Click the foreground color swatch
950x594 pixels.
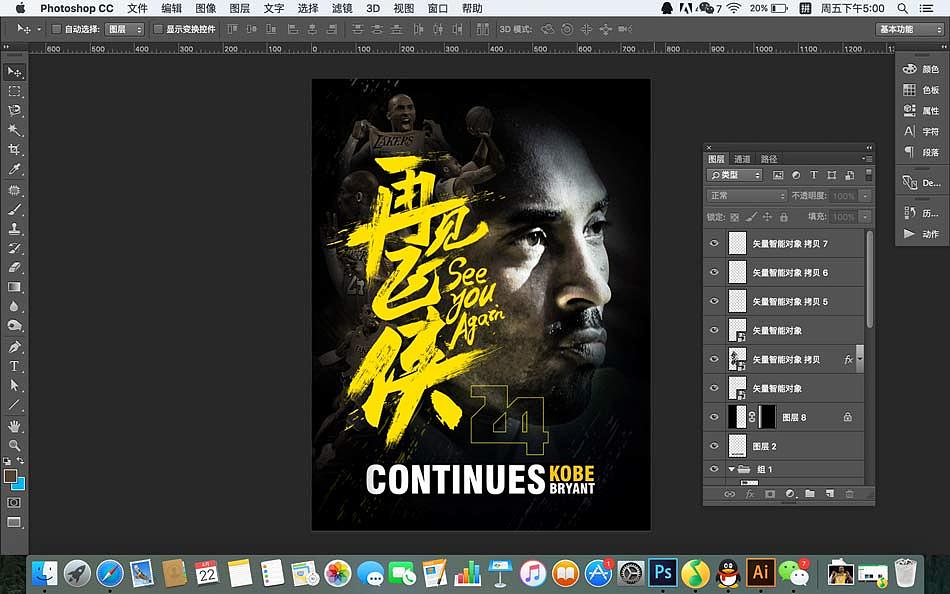pyautogui.click(x=10, y=476)
